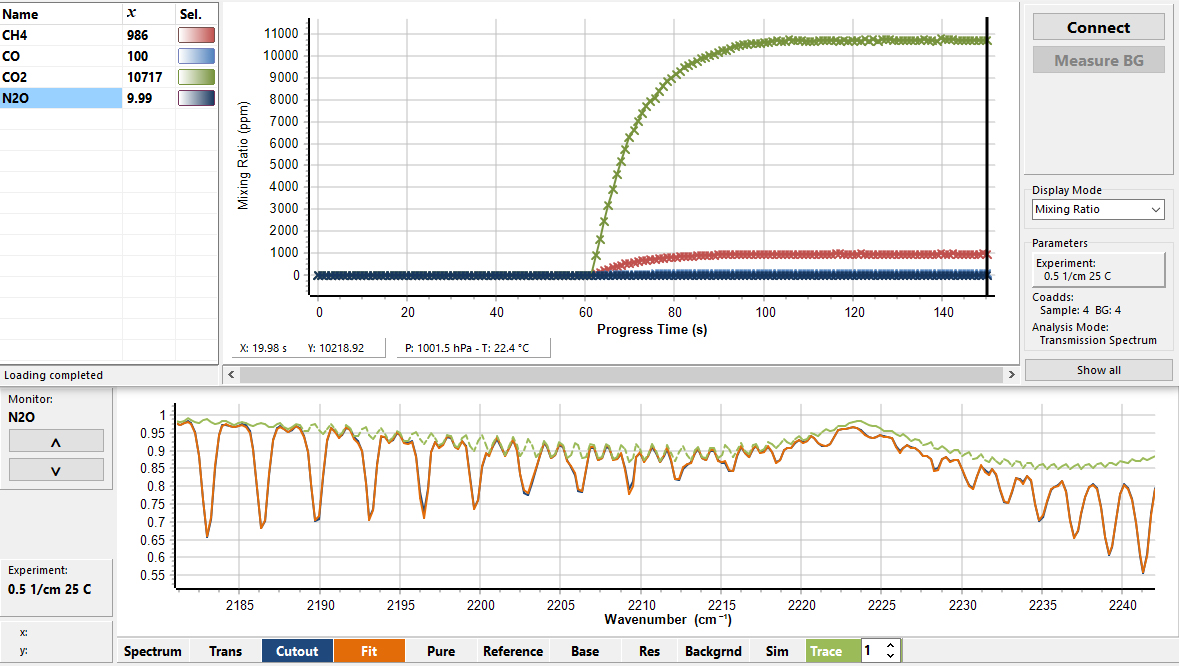Viewport: 1179px width, 666px height.
Task: Click the monitor down arrow button
Action: click(56, 470)
